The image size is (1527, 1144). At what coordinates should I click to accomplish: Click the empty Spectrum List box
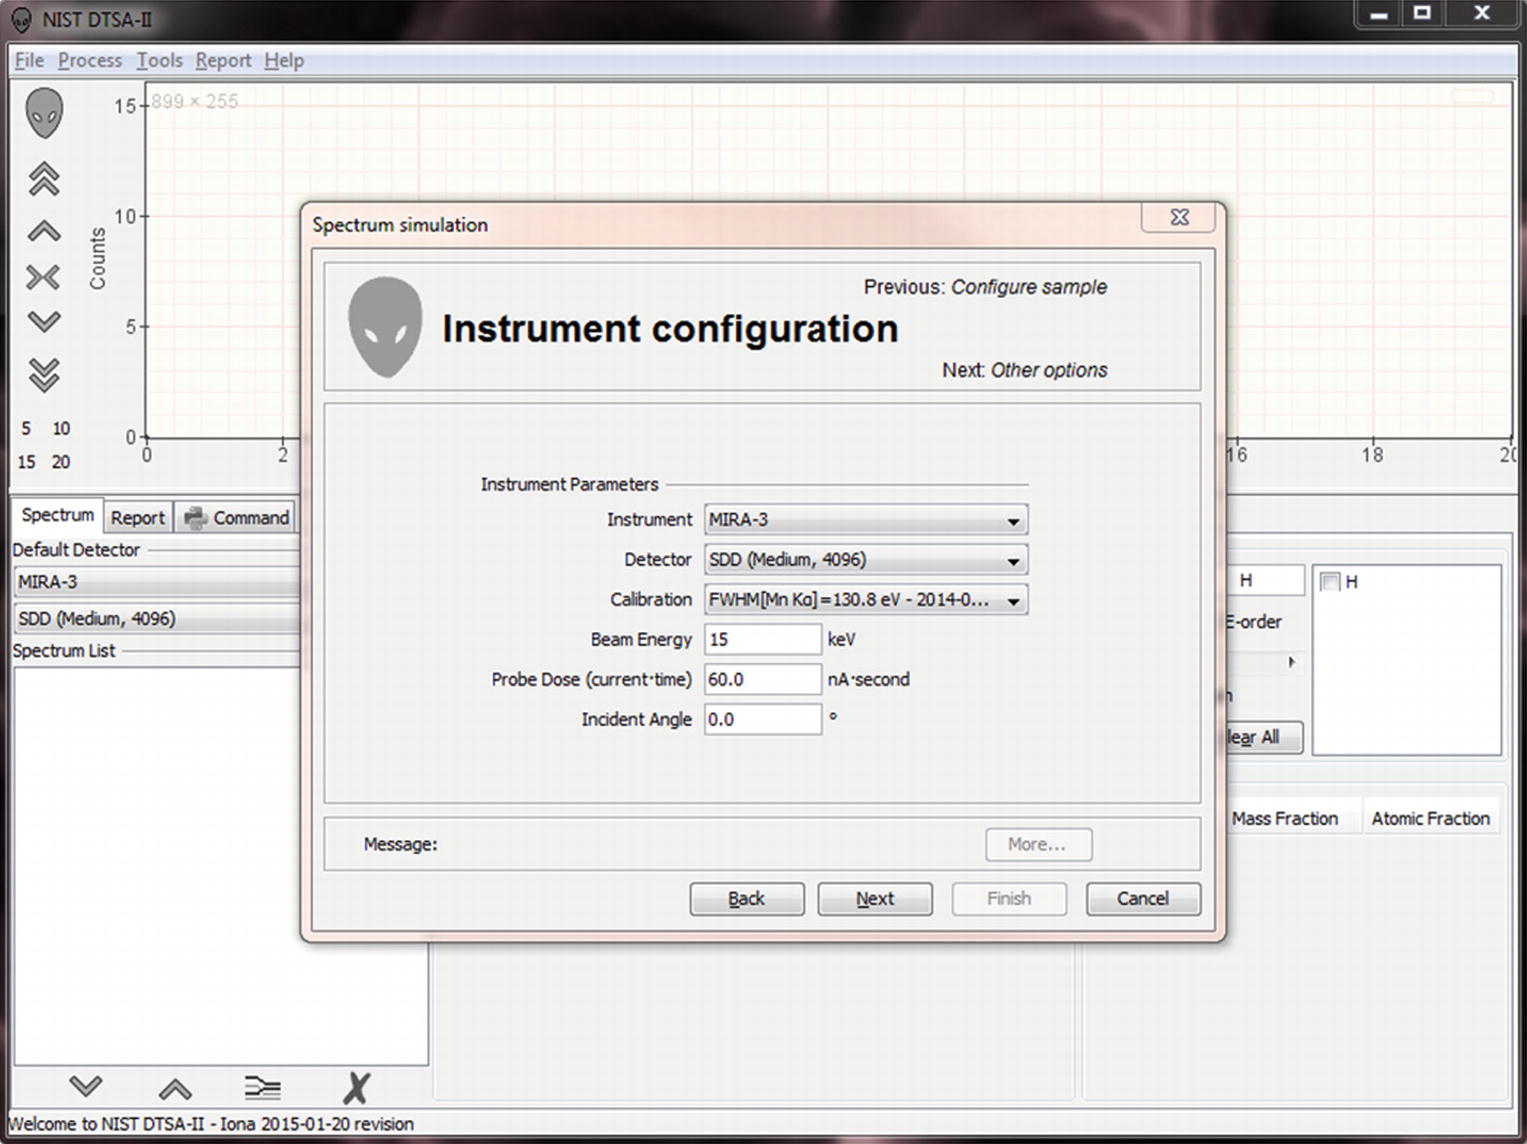click(x=221, y=866)
